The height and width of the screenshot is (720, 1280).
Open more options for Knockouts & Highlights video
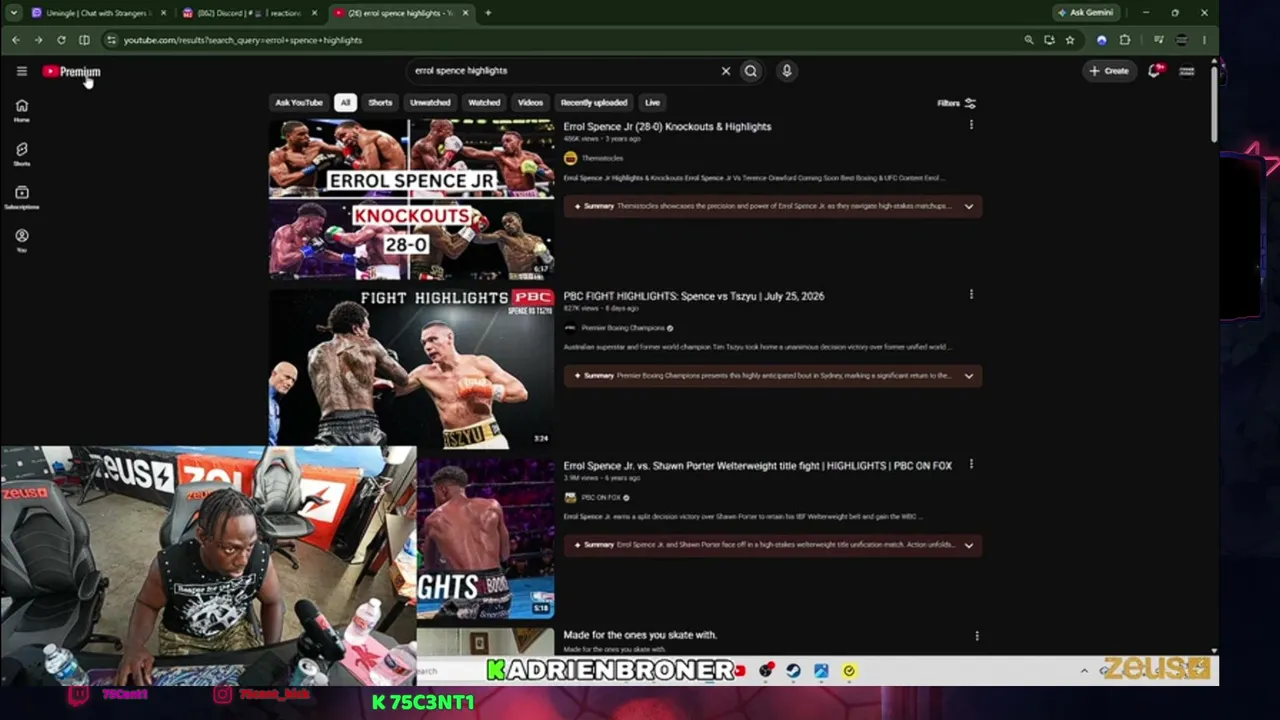(x=971, y=125)
